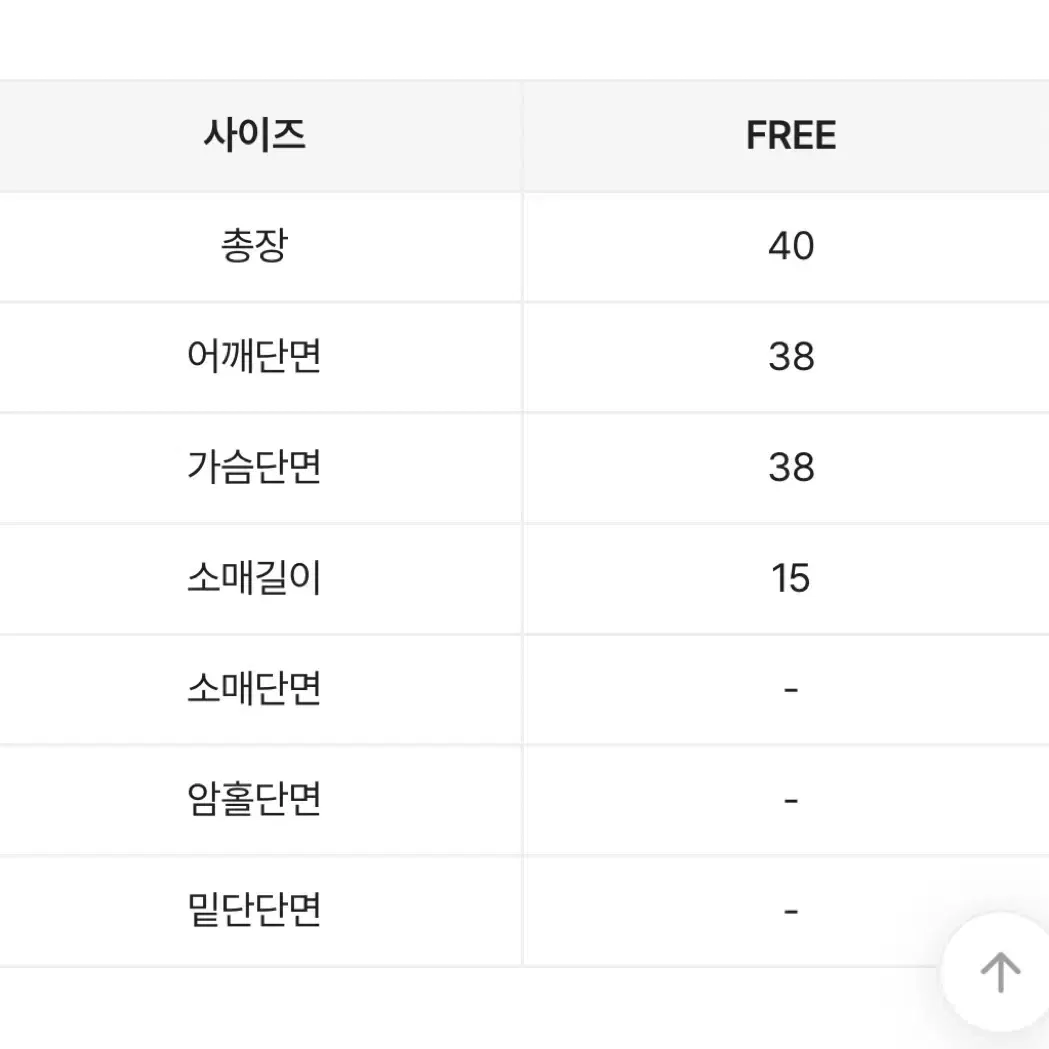1049x1049 pixels.
Task: Click the 총장 row label
Action: 254,246
